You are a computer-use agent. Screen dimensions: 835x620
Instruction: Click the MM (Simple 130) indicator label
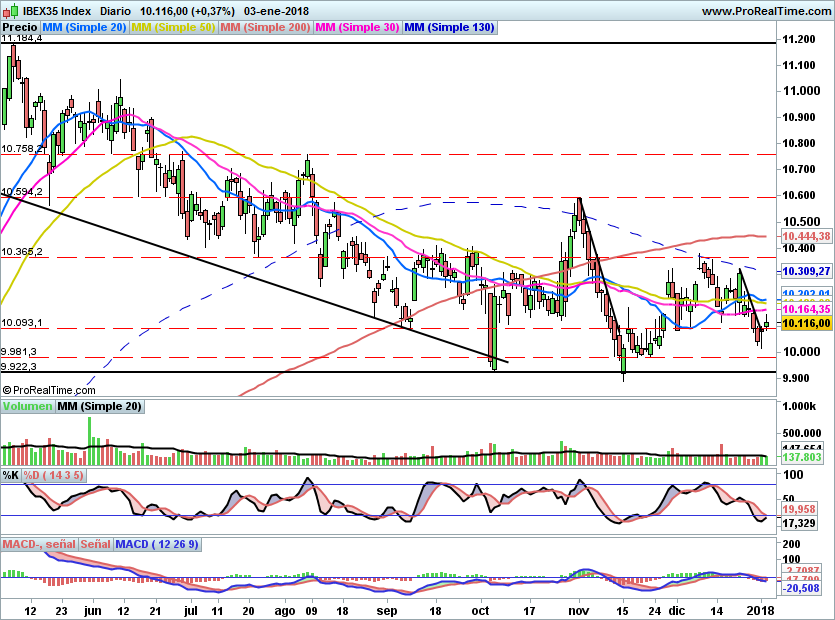point(449,27)
